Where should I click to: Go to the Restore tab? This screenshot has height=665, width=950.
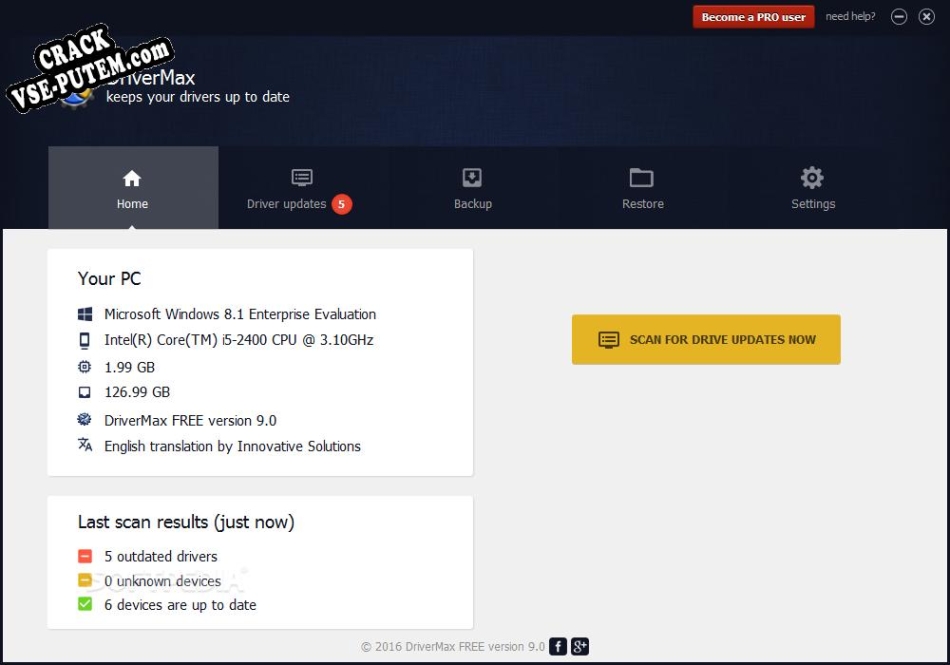[642, 190]
